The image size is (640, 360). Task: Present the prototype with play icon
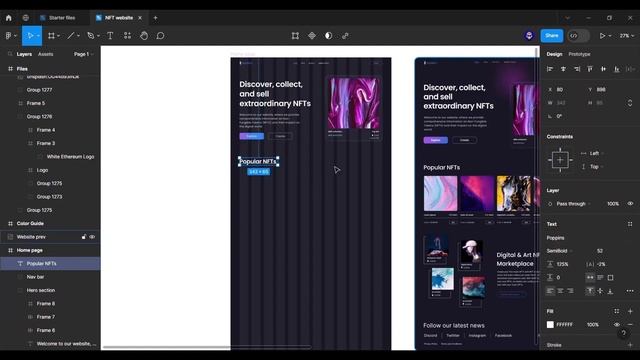[602, 36]
